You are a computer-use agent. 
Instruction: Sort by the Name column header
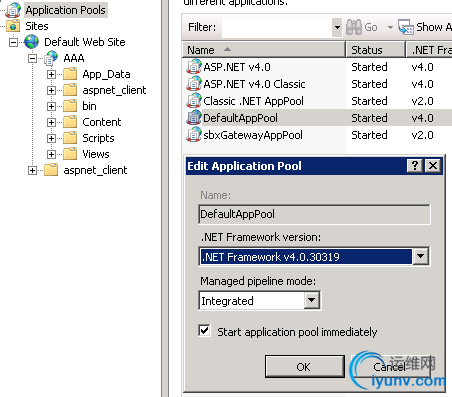[x=264, y=50]
